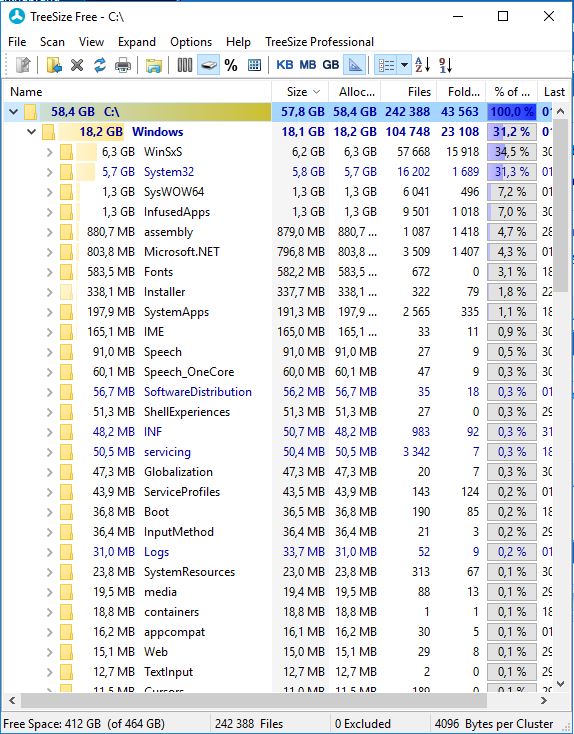
Task: Select the ServiceProfiles row name
Action: 182,492
